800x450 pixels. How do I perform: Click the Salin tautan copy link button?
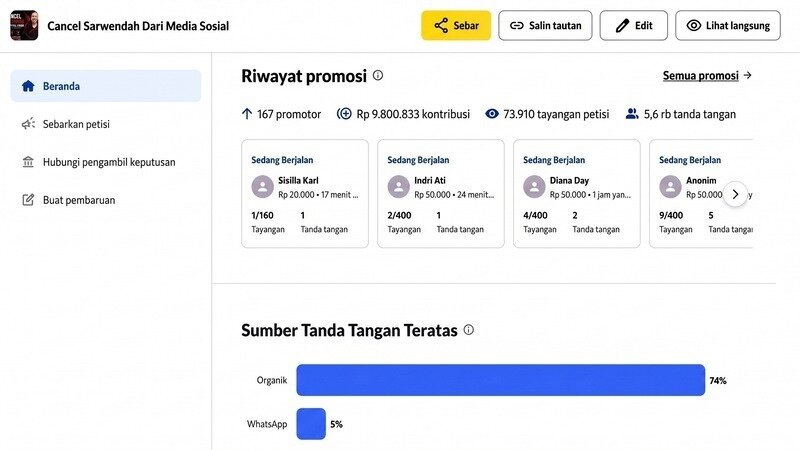[545, 26]
